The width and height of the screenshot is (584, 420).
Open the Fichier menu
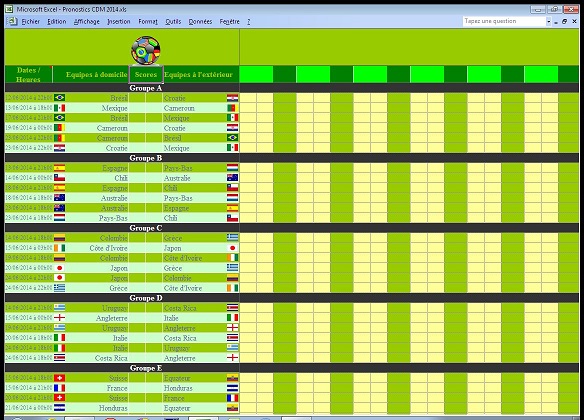tap(31, 22)
